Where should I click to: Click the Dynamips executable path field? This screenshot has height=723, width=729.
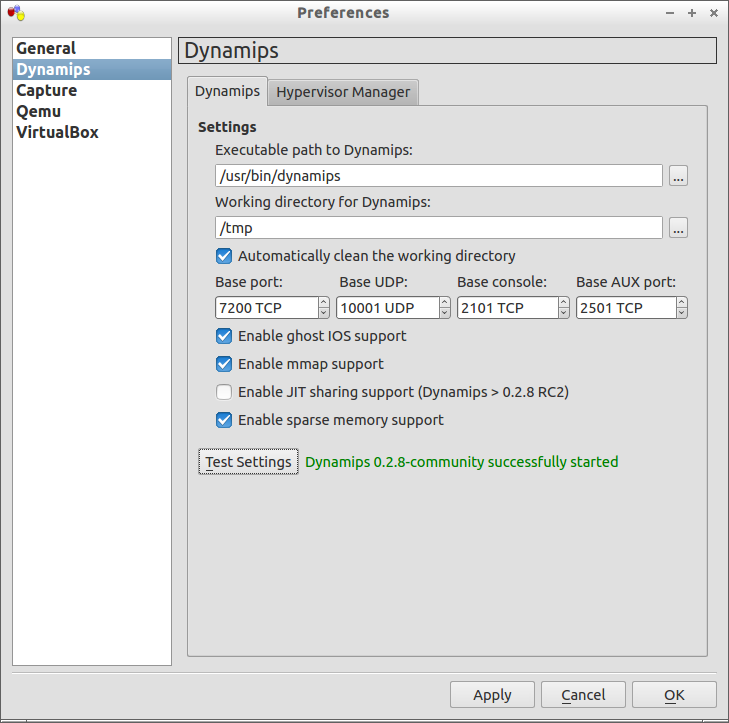438,176
